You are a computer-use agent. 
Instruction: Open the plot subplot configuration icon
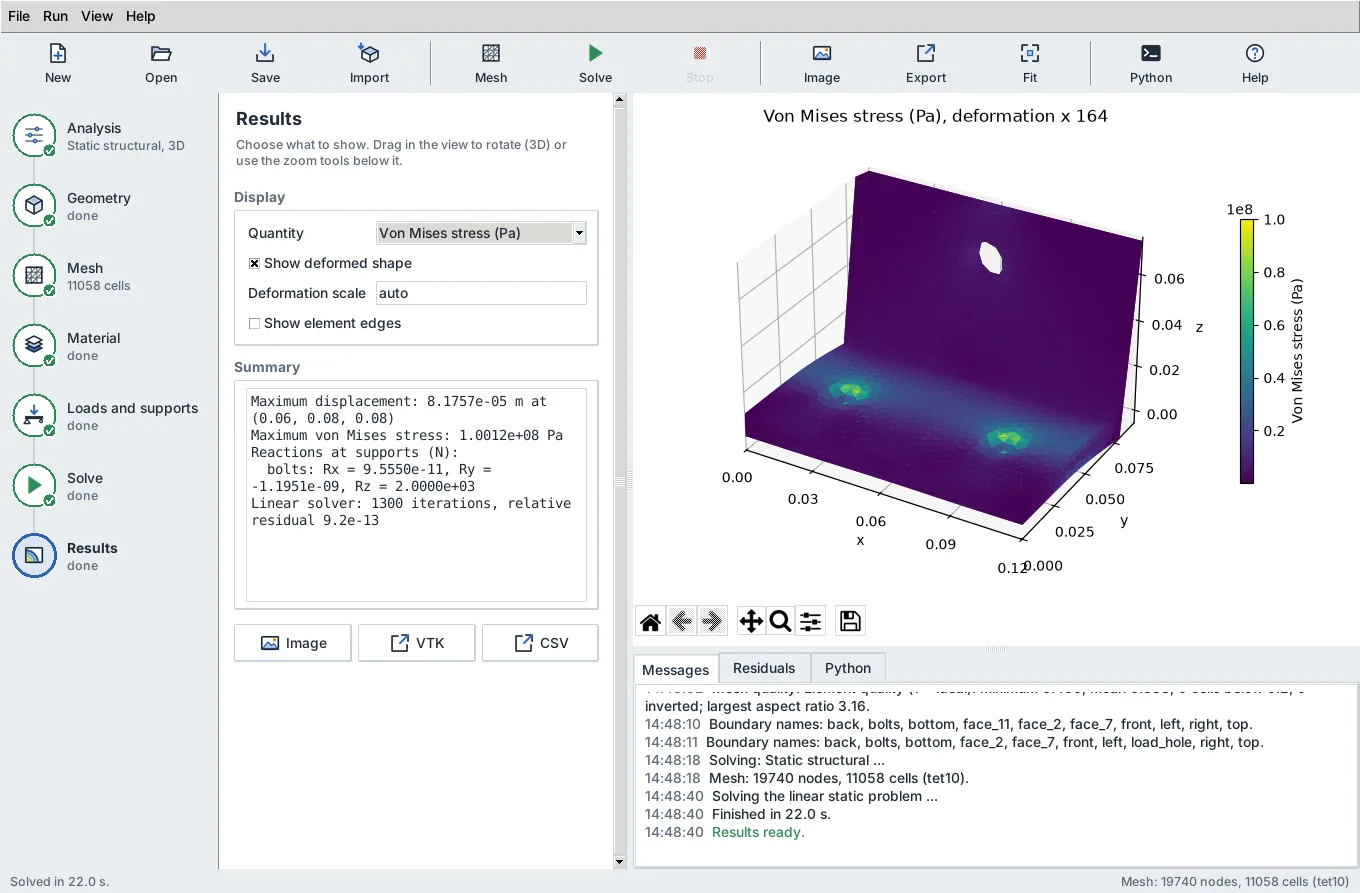click(810, 621)
